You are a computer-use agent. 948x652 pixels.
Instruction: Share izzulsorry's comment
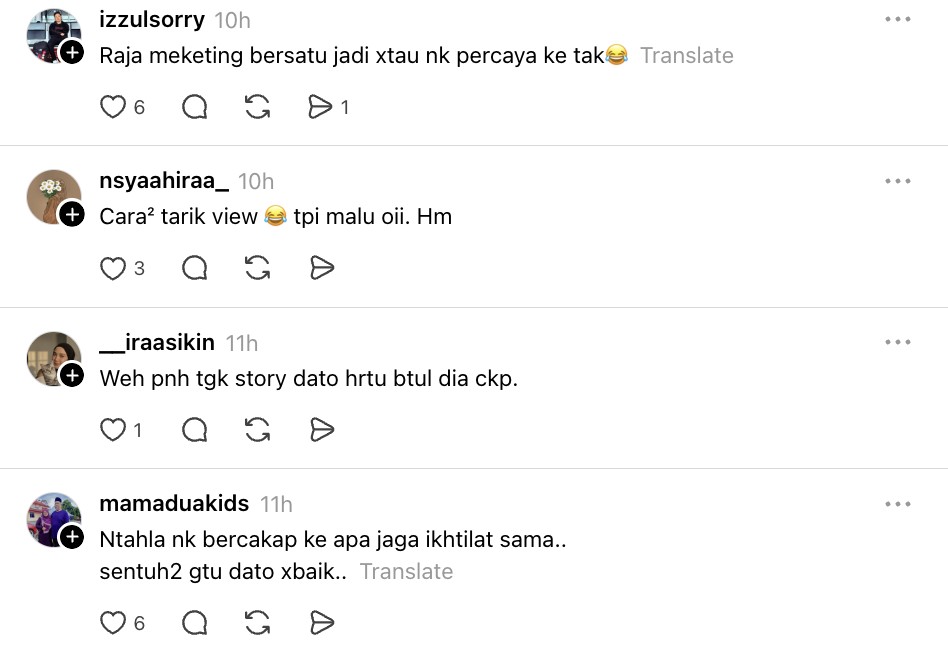pyautogui.click(x=320, y=107)
